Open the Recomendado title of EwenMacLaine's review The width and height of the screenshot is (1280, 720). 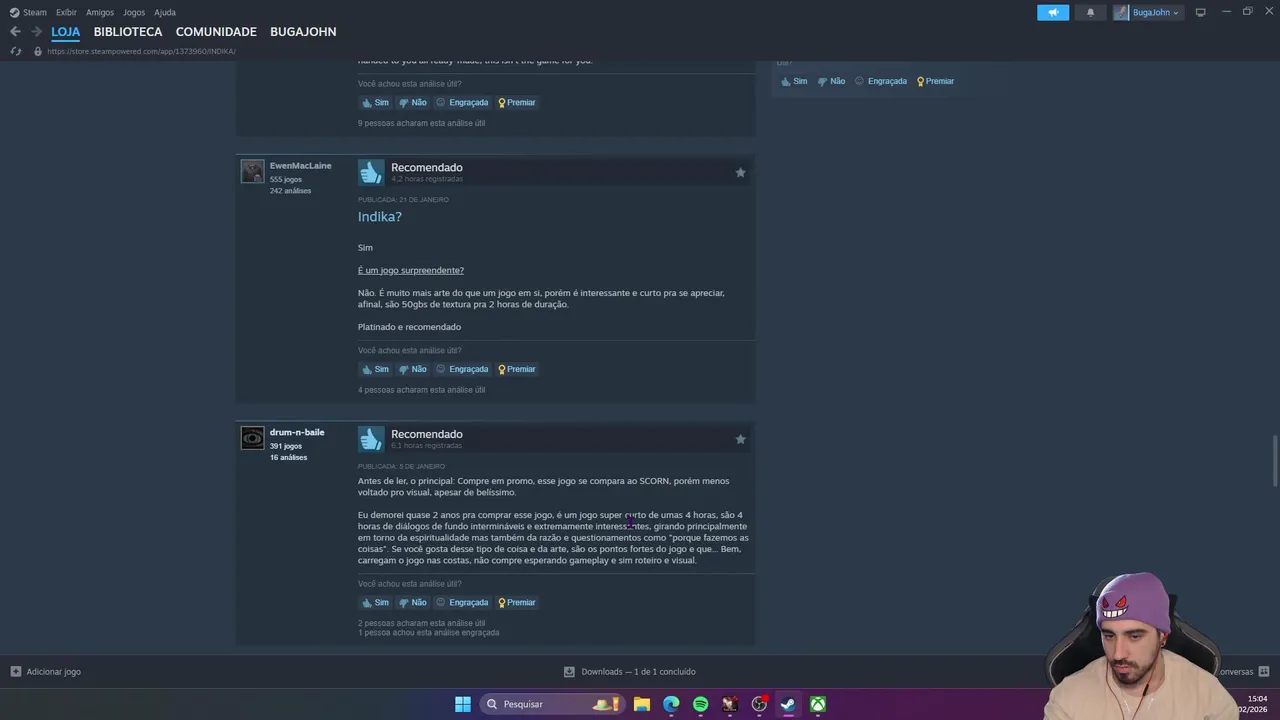(x=426, y=167)
